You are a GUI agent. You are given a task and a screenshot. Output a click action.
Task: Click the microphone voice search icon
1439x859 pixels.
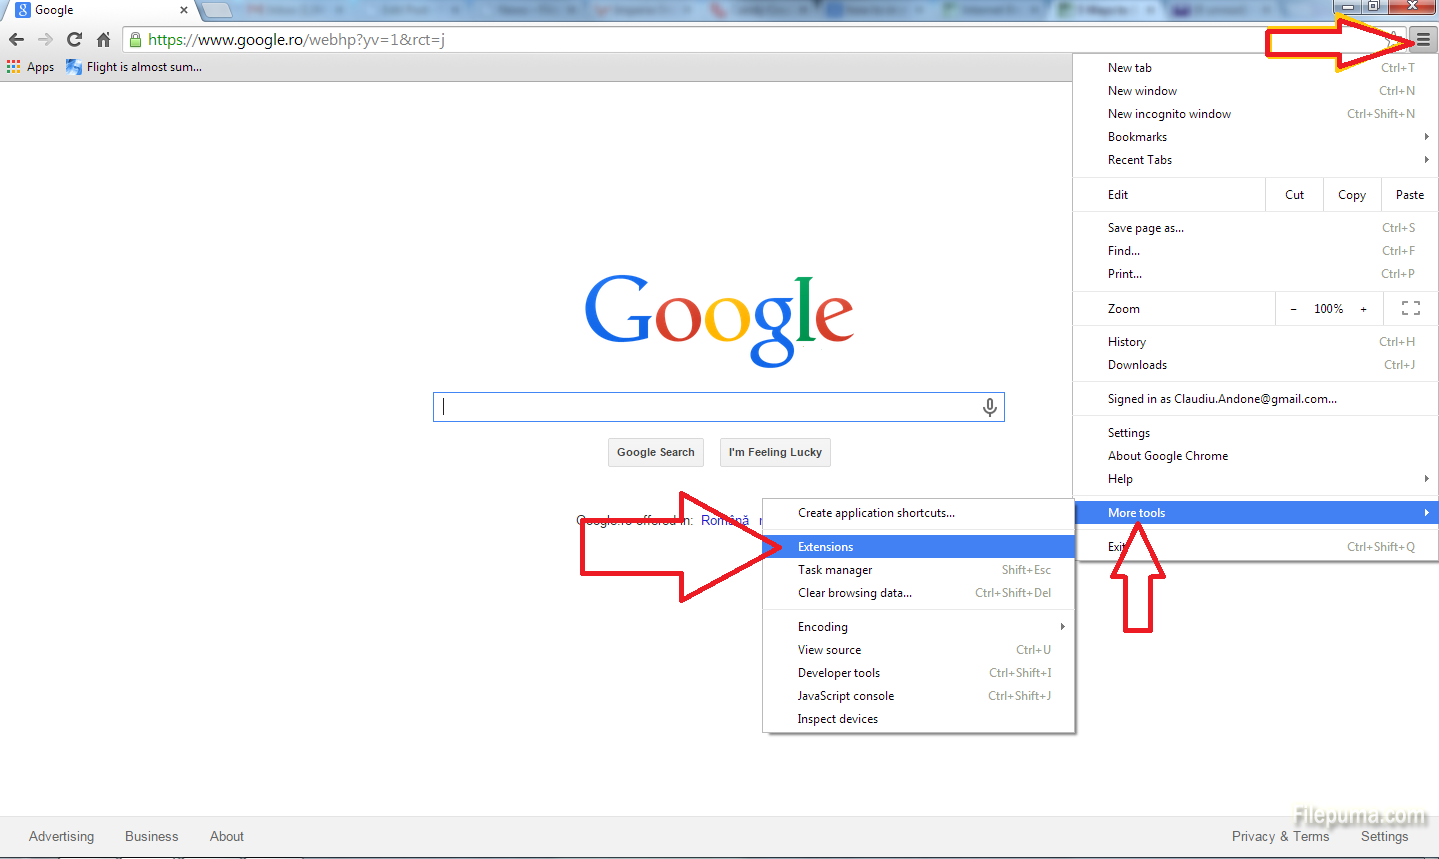click(x=989, y=407)
